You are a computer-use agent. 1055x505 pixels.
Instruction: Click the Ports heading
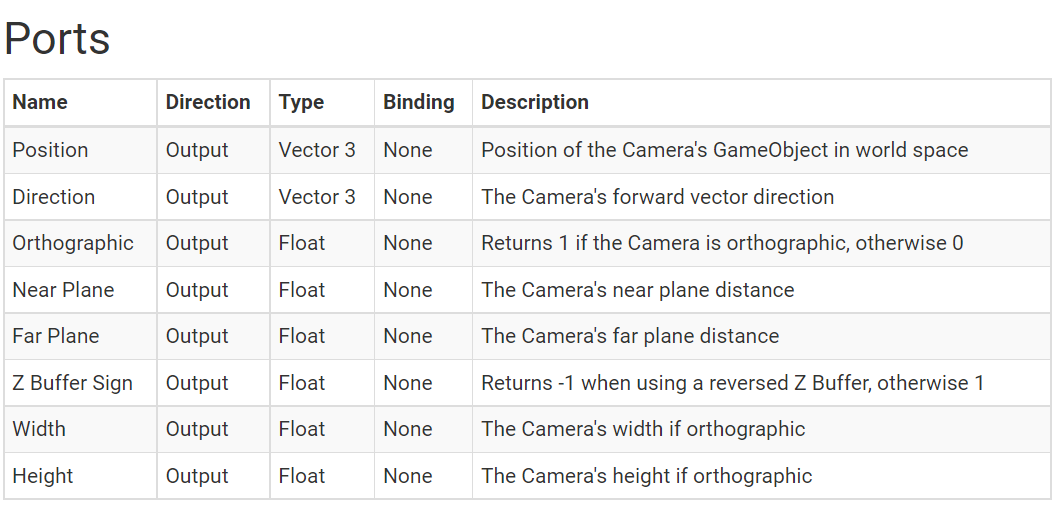pos(57,38)
